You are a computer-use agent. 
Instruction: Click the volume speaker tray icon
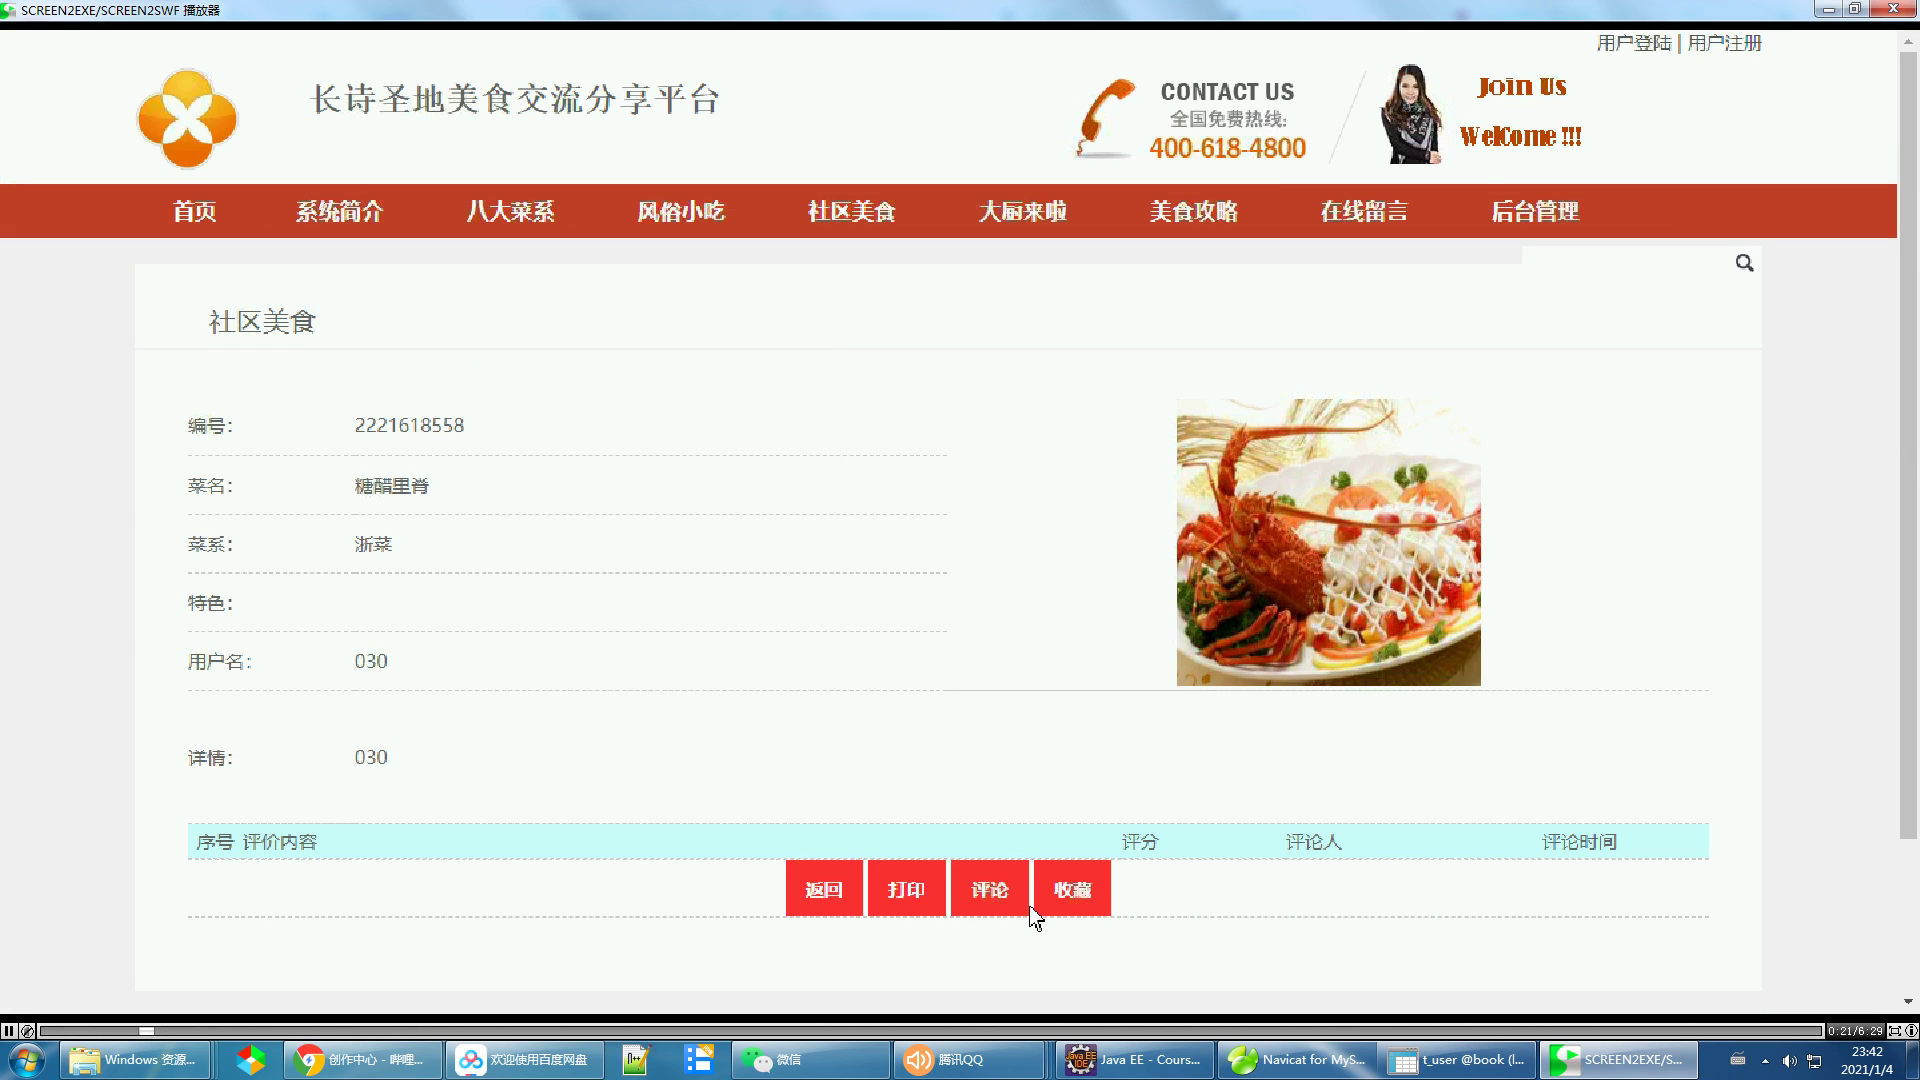pyautogui.click(x=1789, y=1061)
